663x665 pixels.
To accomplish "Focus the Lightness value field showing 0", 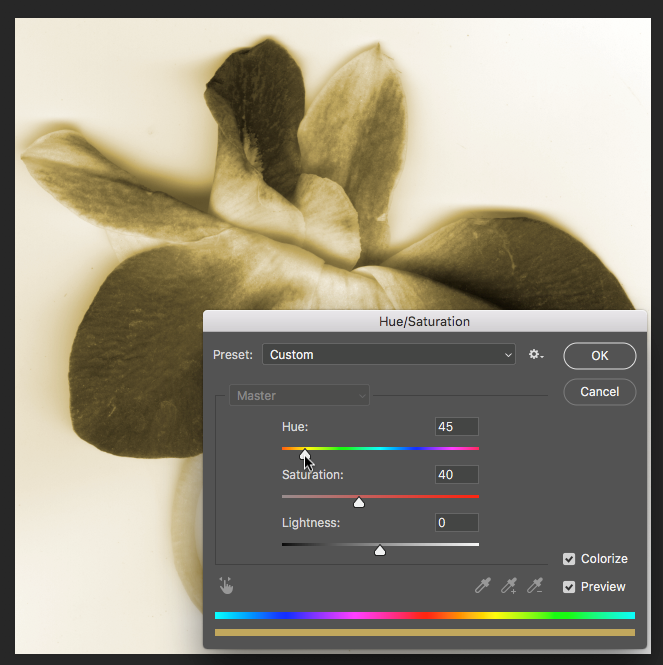I will (x=456, y=522).
